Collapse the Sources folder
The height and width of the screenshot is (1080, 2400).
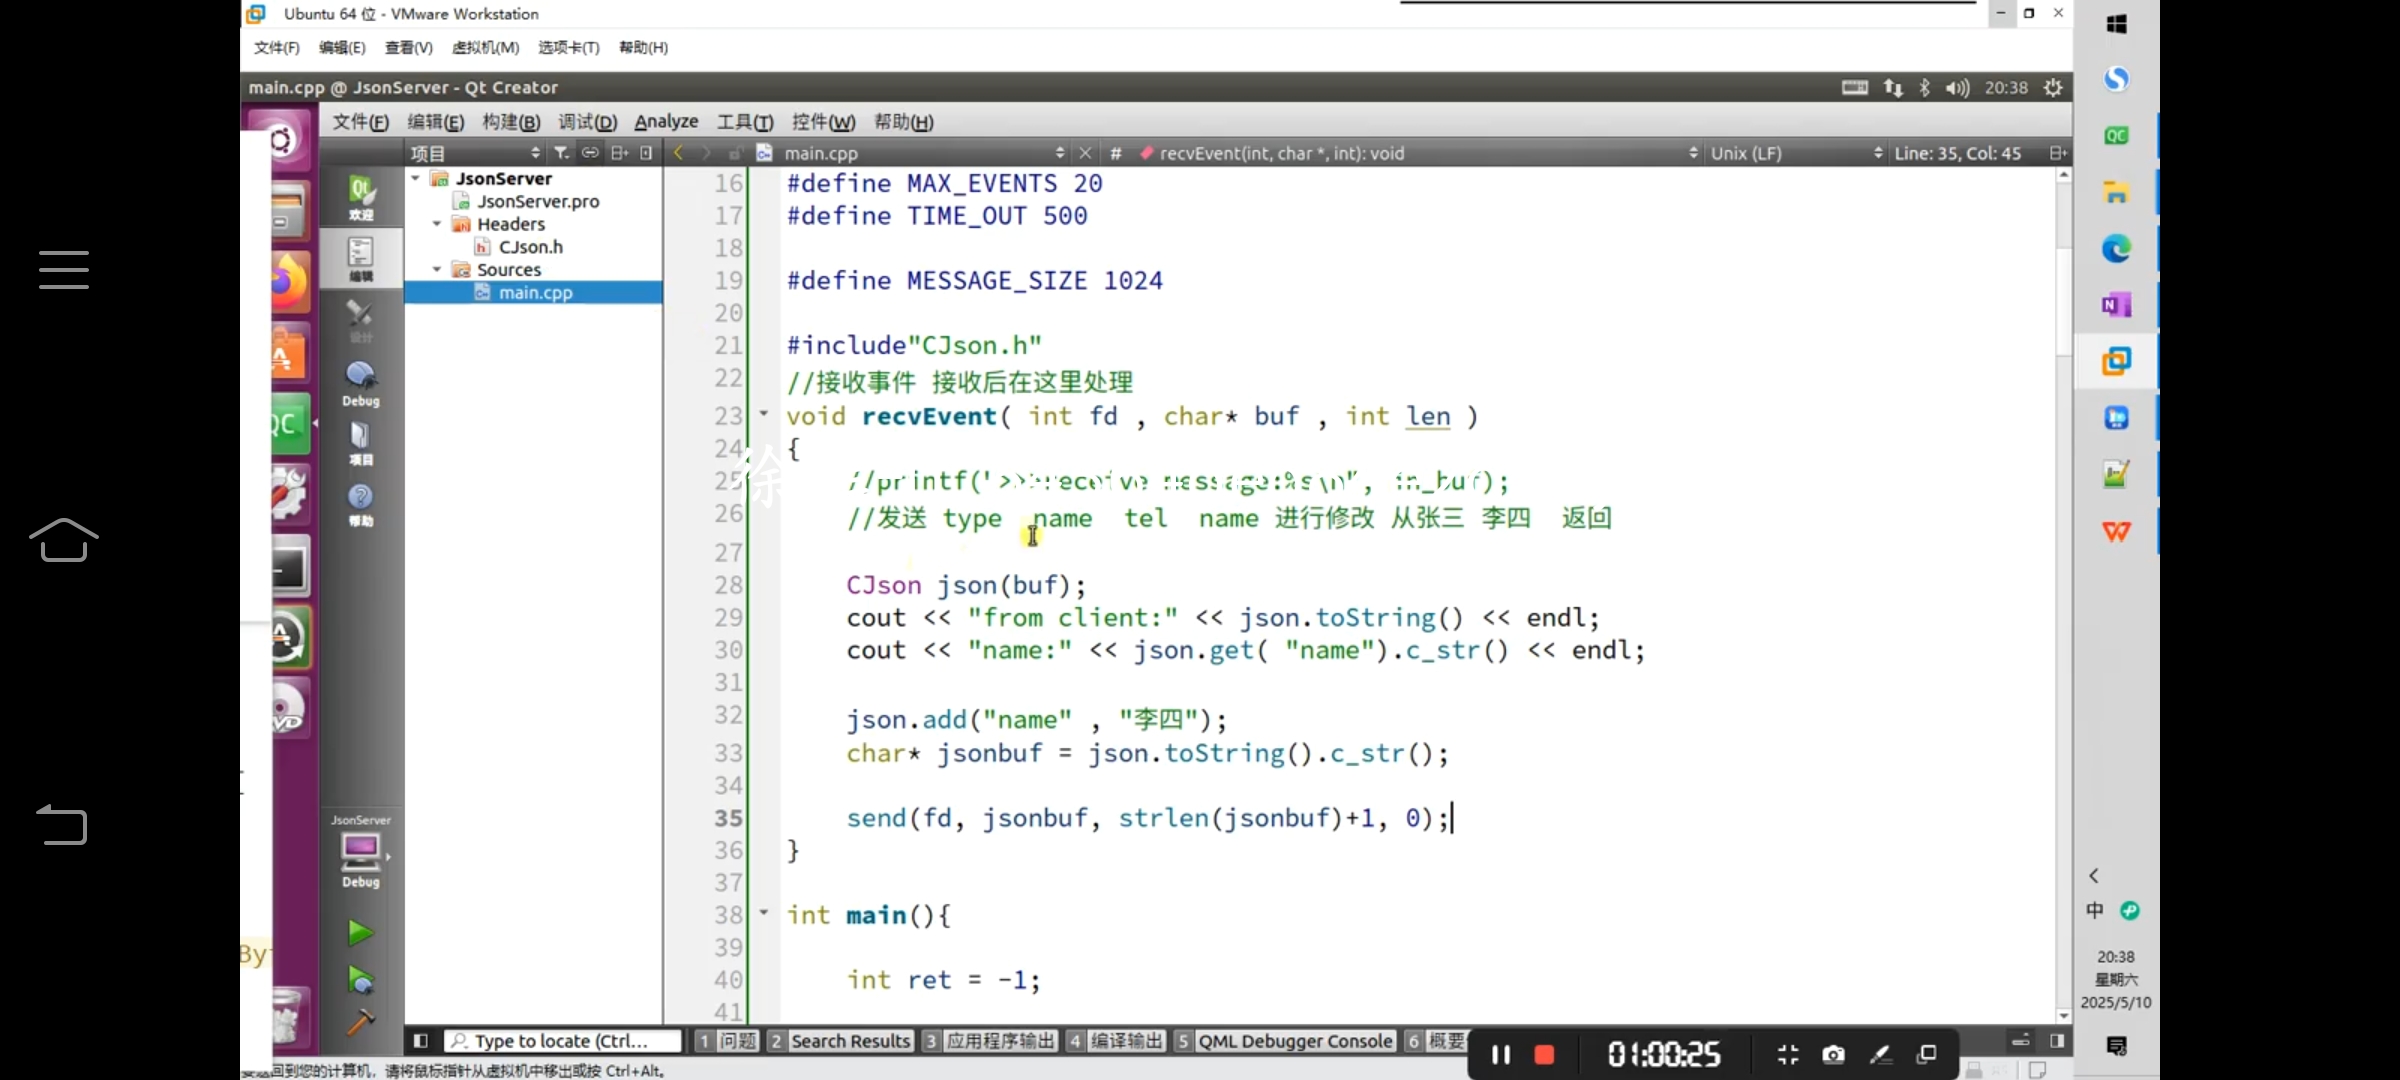(x=437, y=270)
